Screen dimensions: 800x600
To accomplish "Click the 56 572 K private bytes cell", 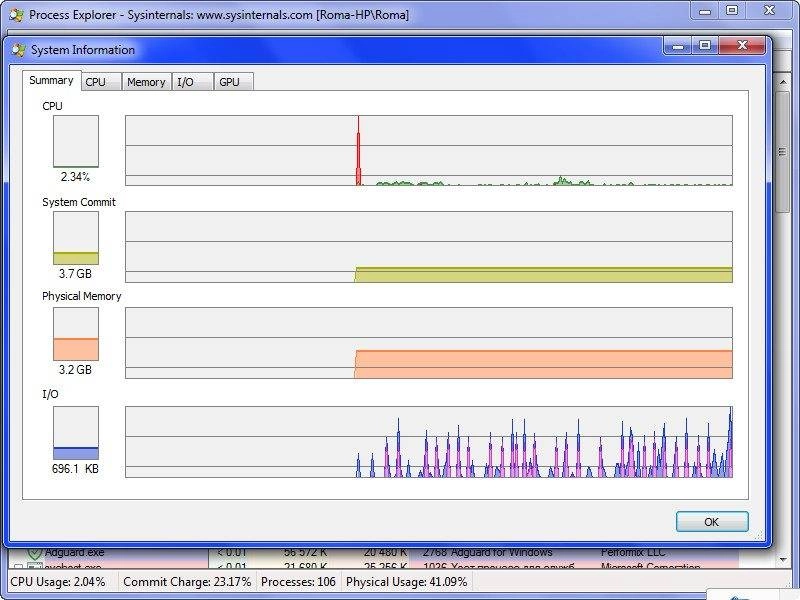I will pos(305,553).
